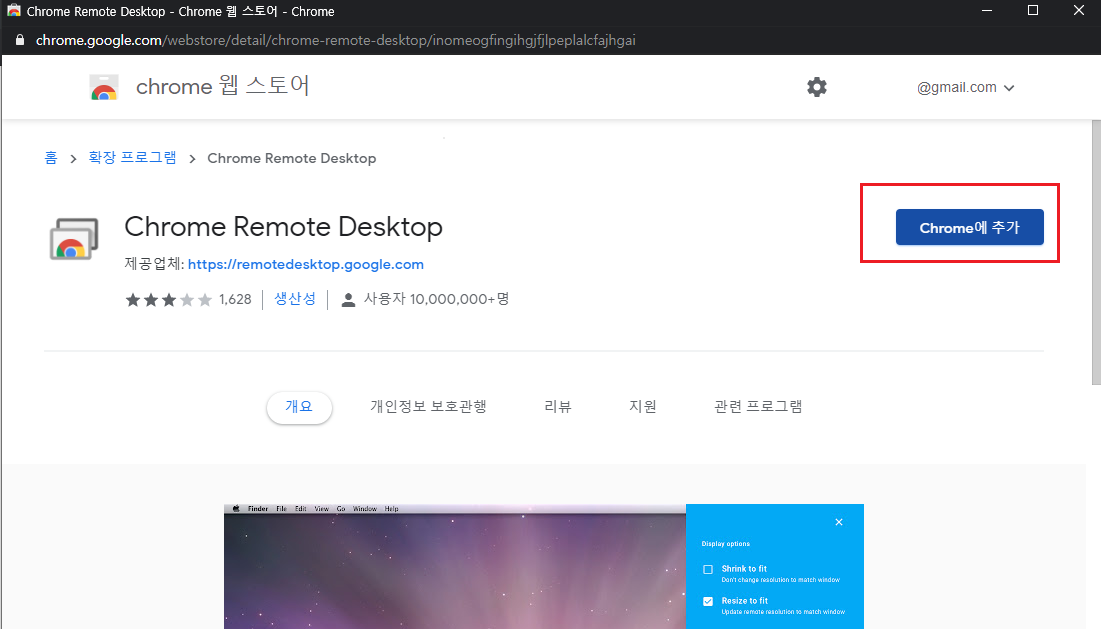
Task: Close the display options panel in the screenshot
Action: [x=838, y=522]
